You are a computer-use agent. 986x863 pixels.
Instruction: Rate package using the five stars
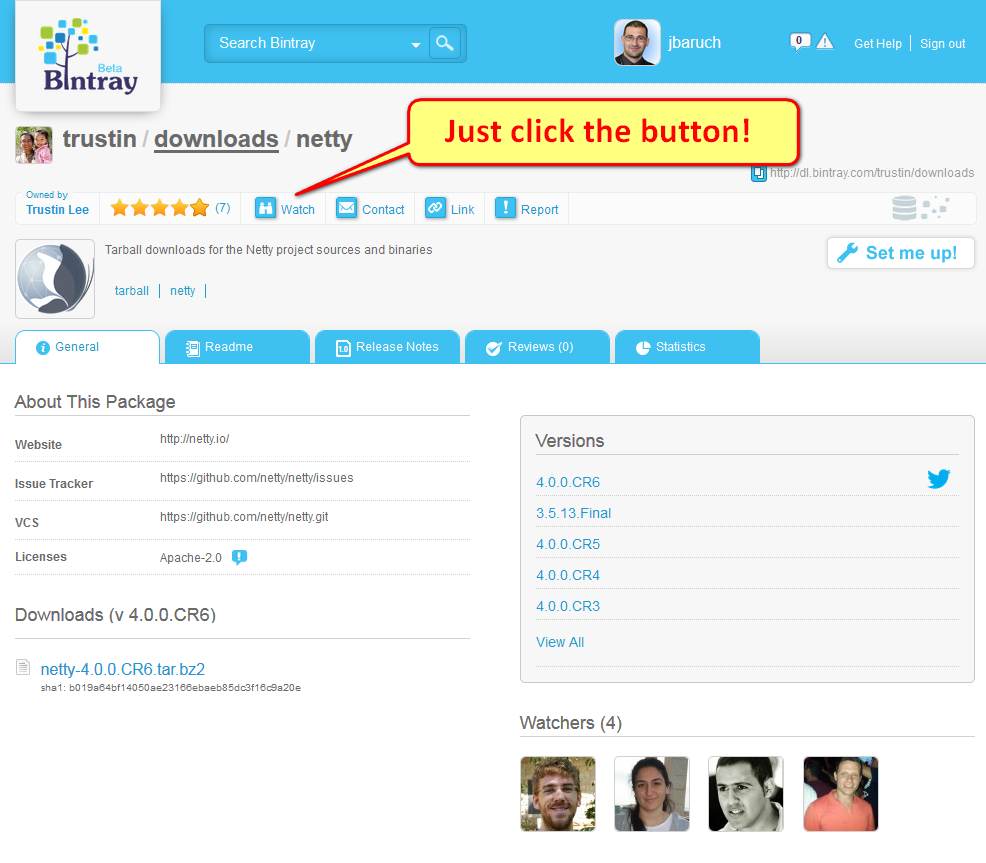point(159,208)
